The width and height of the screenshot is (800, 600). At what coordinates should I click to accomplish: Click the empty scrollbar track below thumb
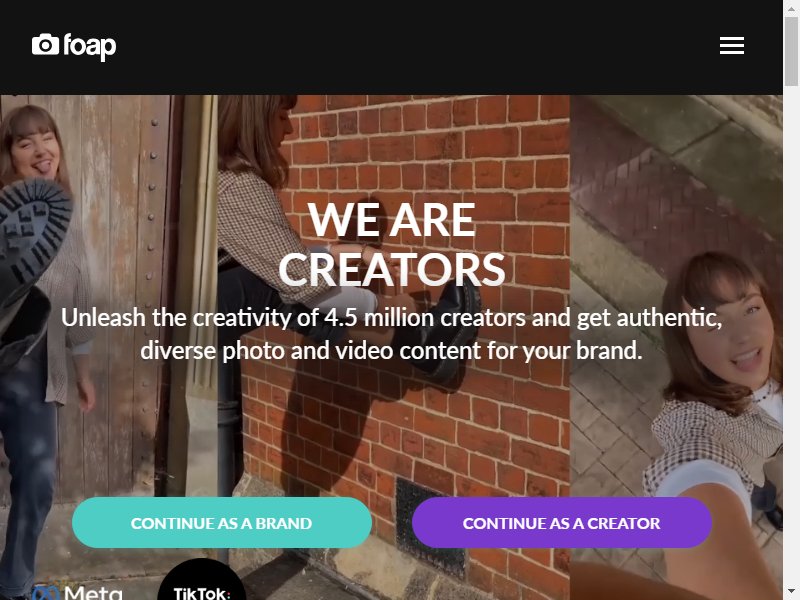click(791, 335)
